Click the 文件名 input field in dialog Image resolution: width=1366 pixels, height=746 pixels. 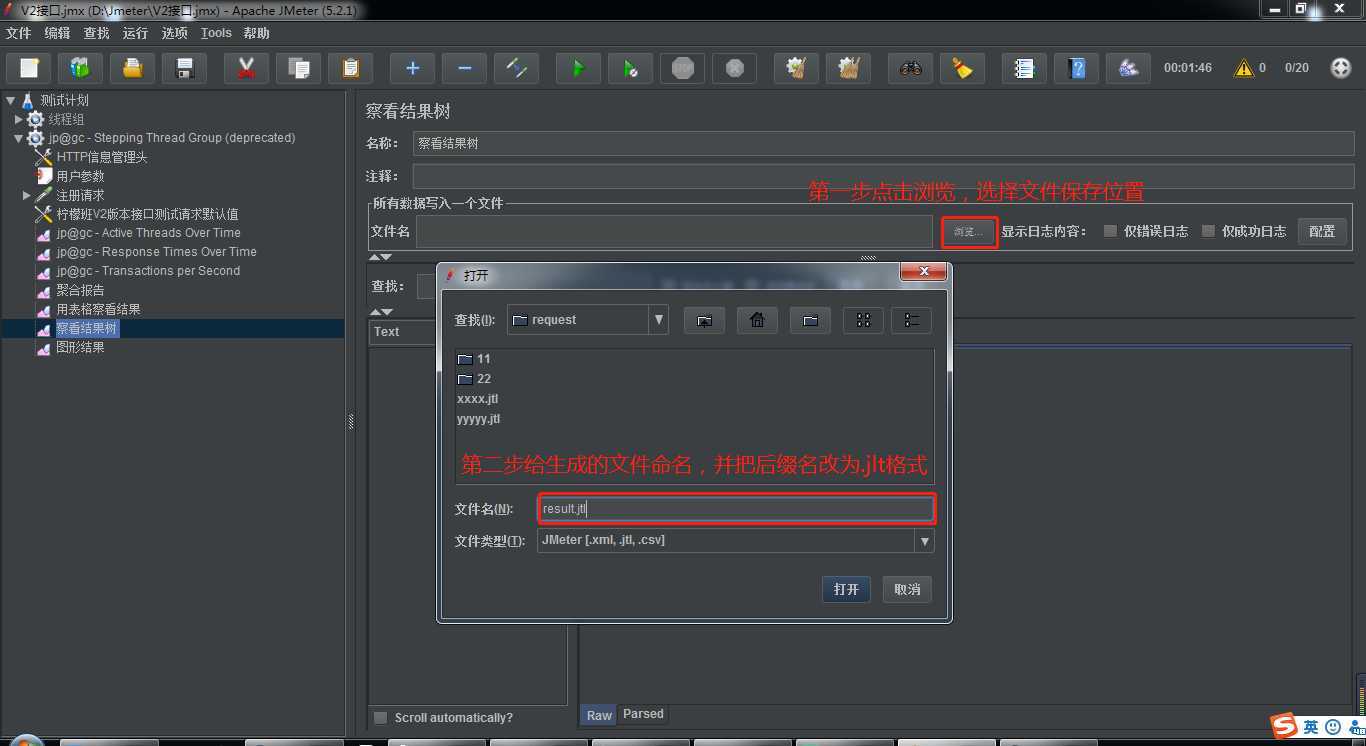click(737, 509)
